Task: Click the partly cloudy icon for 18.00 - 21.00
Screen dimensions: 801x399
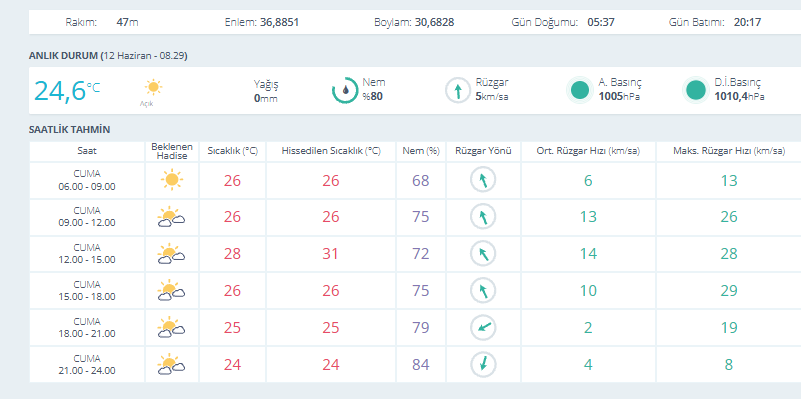Action: click(171, 327)
